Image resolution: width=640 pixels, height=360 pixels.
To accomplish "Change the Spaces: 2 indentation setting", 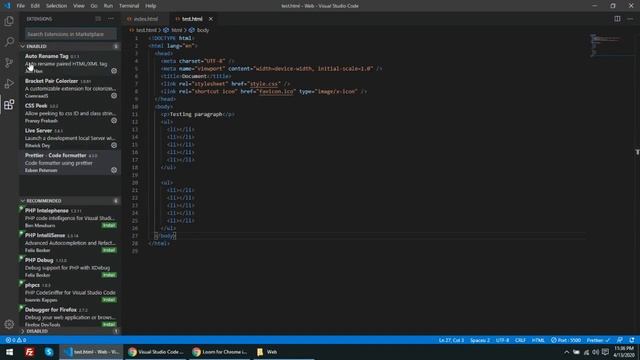I will (x=480, y=340).
